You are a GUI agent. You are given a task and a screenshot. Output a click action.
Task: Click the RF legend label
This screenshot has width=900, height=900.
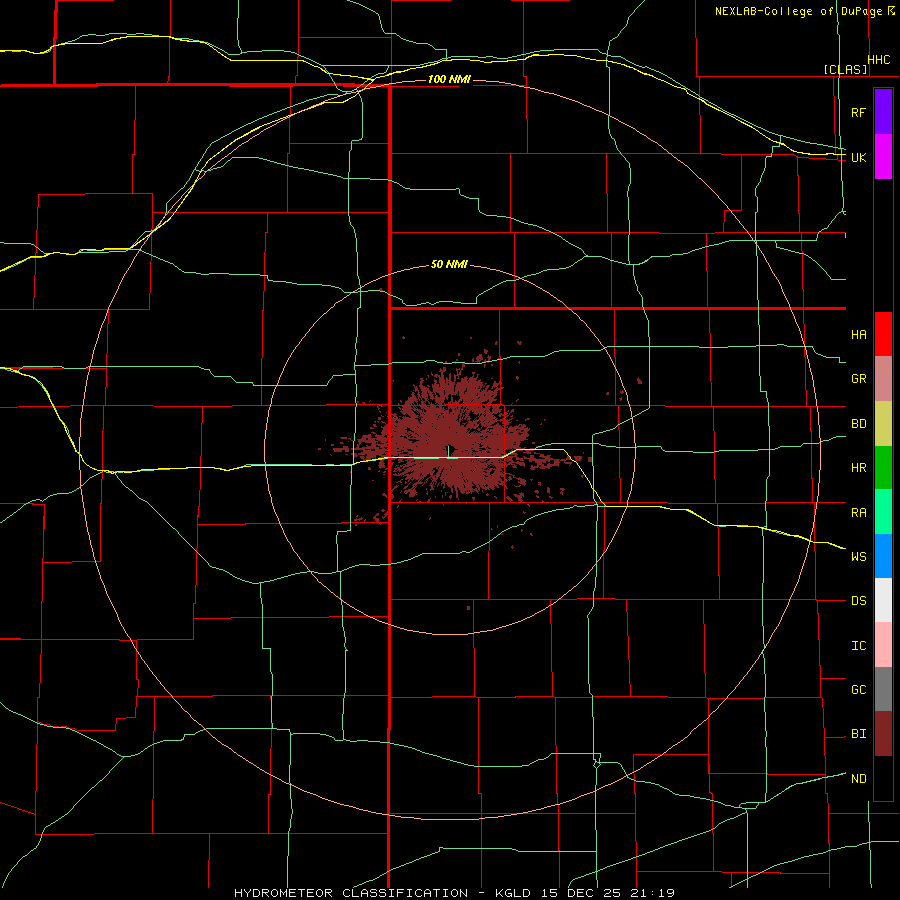pyautogui.click(x=858, y=112)
